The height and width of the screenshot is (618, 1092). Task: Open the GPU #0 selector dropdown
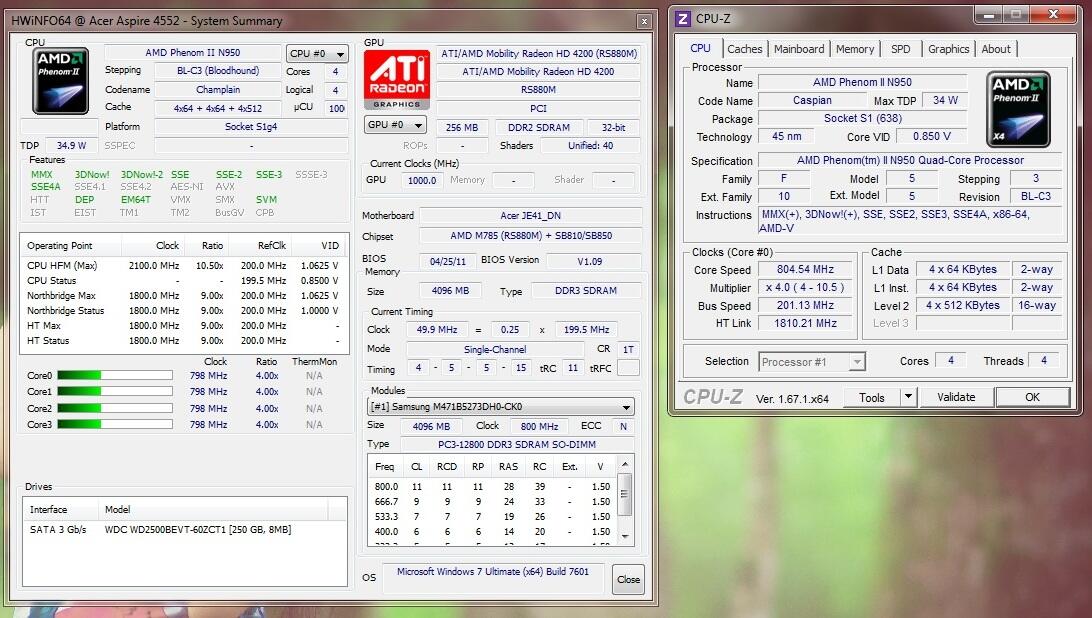395,125
